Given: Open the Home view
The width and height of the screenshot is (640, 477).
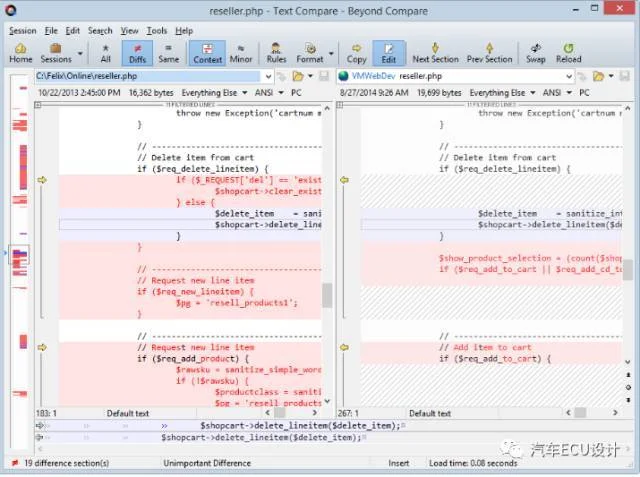Looking at the screenshot, I should pyautogui.click(x=20, y=53).
